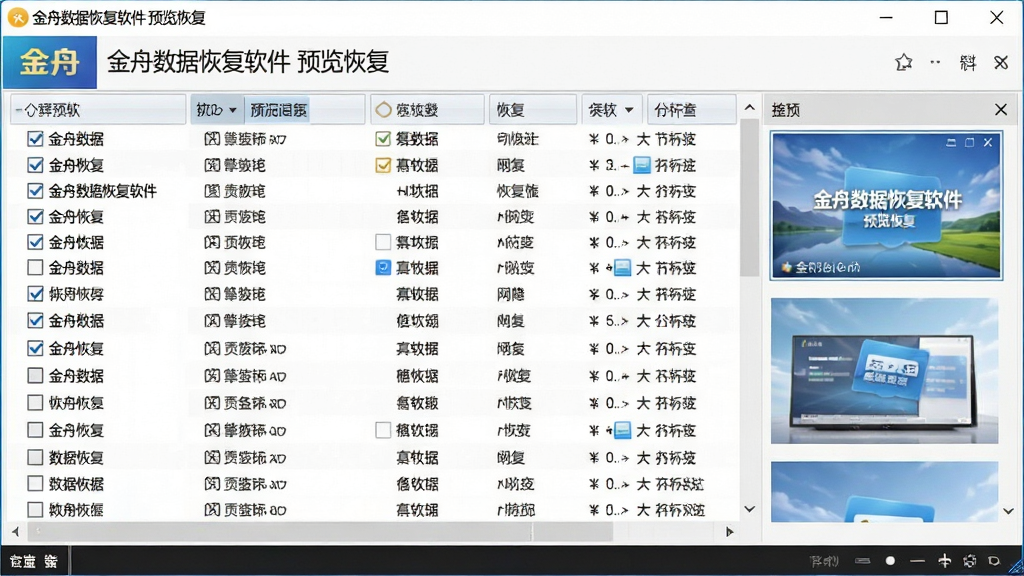Click the 恢复 column header
This screenshot has width=1024, height=576.
point(533,110)
